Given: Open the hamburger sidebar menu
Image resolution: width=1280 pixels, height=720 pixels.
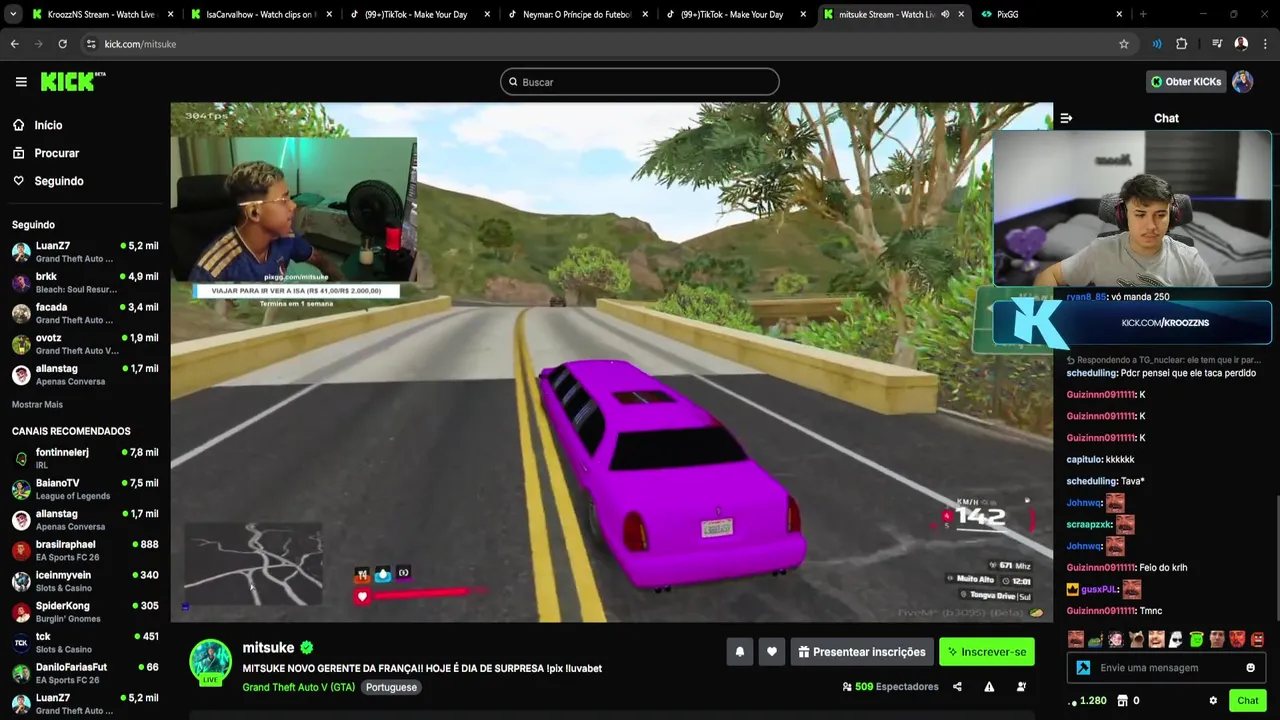Looking at the screenshot, I should (21, 82).
